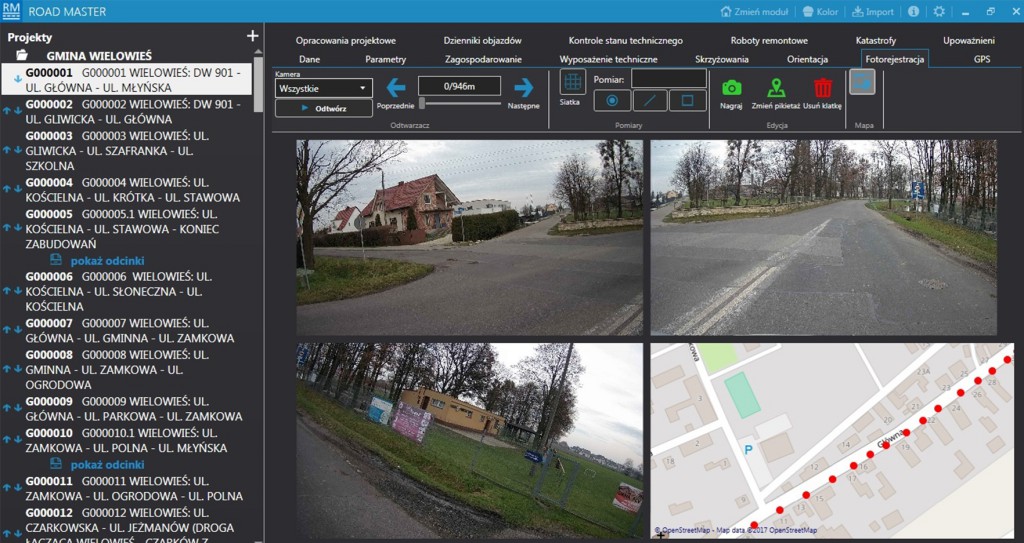Open the settings gear icon

[939, 12]
